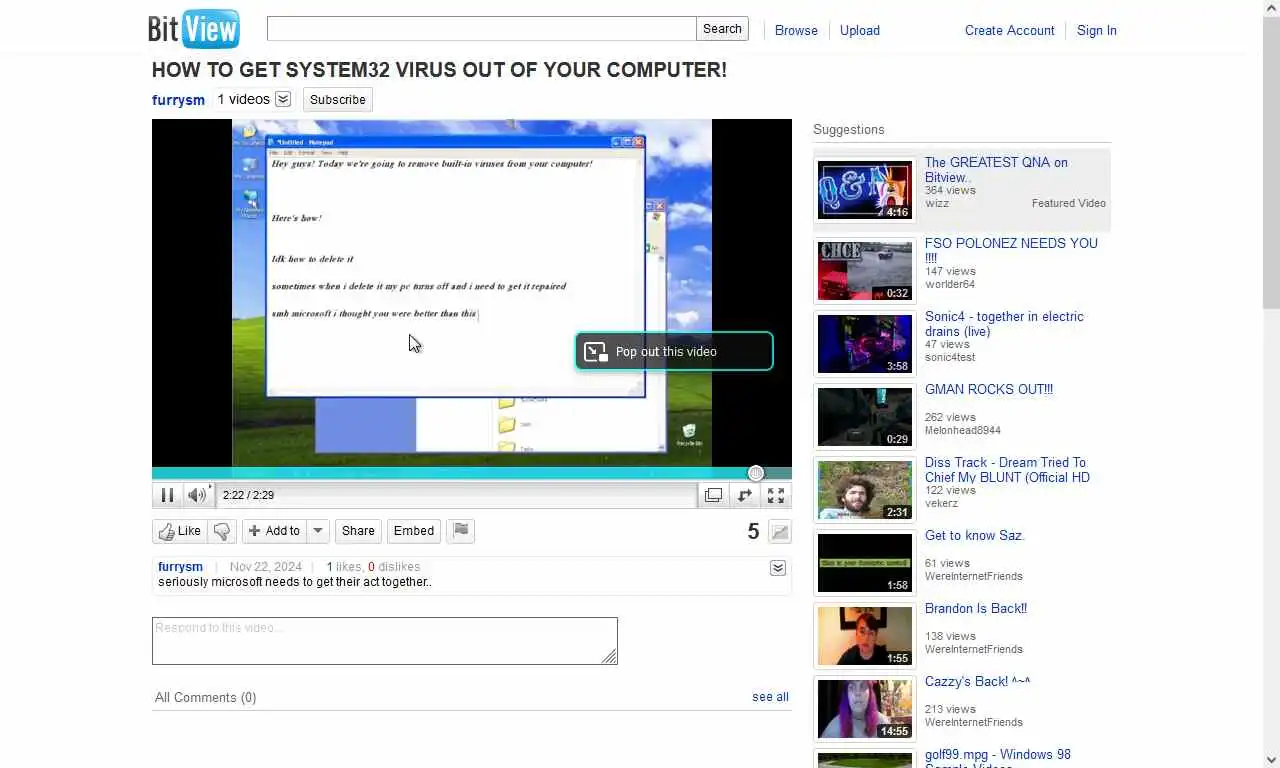This screenshot has width=1280, height=768.
Task: Click the video frame to toggle playback
Action: [472, 293]
